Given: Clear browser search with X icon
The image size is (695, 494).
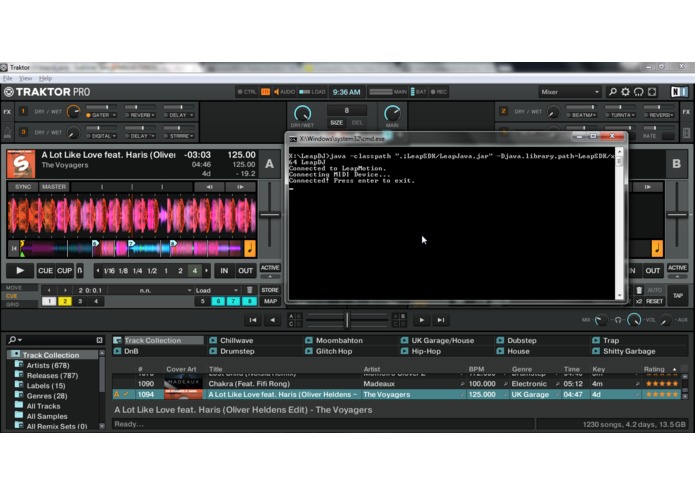Looking at the screenshot, I should coord(99,340).
